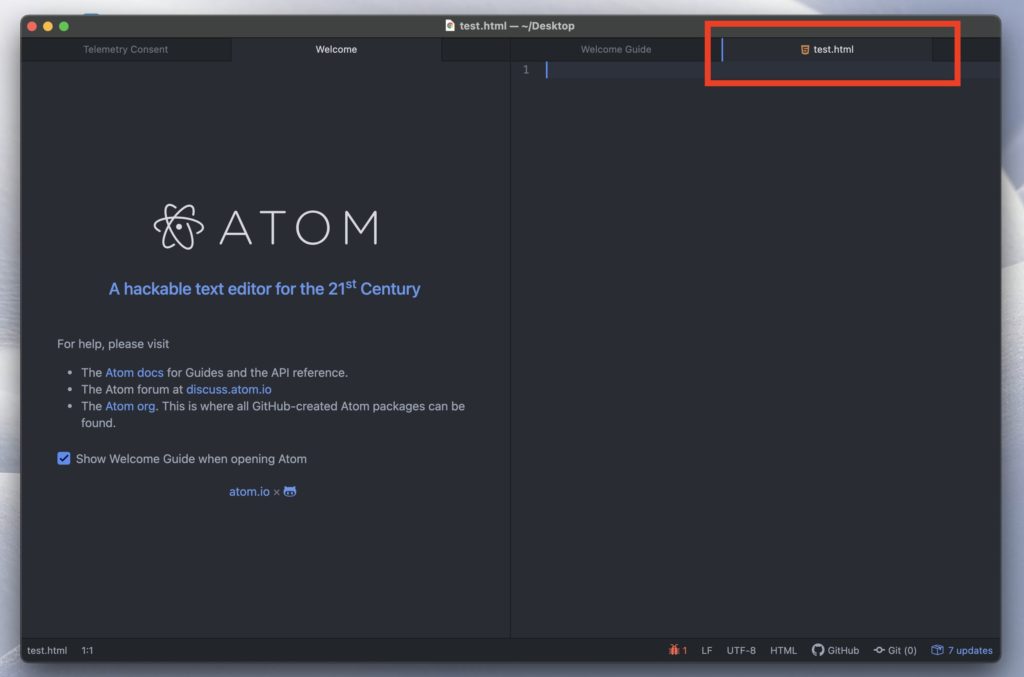Open the atom.io link

click(x=249, y=492)
